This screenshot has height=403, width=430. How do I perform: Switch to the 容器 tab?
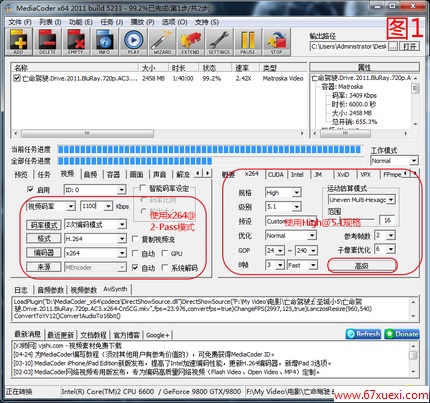coord(113,174)
